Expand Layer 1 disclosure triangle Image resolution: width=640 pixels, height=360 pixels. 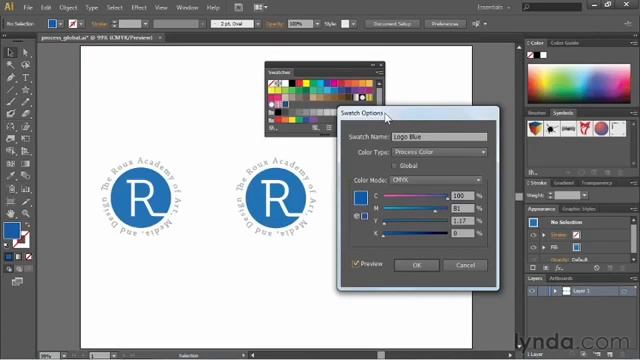[555, 291]
